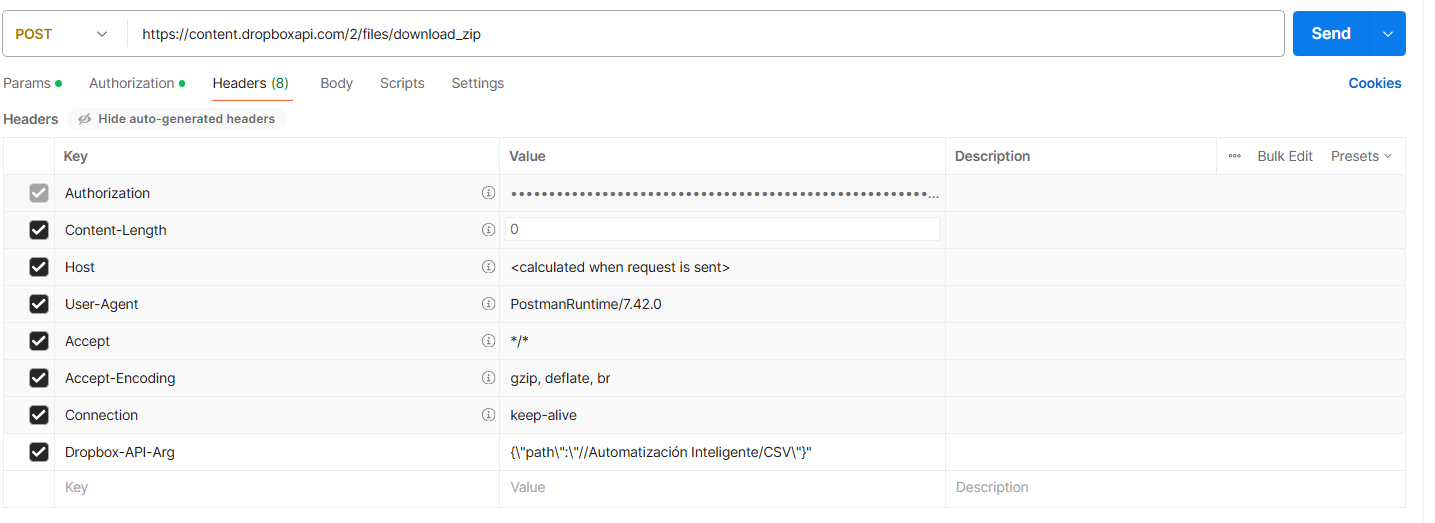Viewport: 1435px width, 523px height.
Task: Switch to the Body tab
Action: [336, 83]
